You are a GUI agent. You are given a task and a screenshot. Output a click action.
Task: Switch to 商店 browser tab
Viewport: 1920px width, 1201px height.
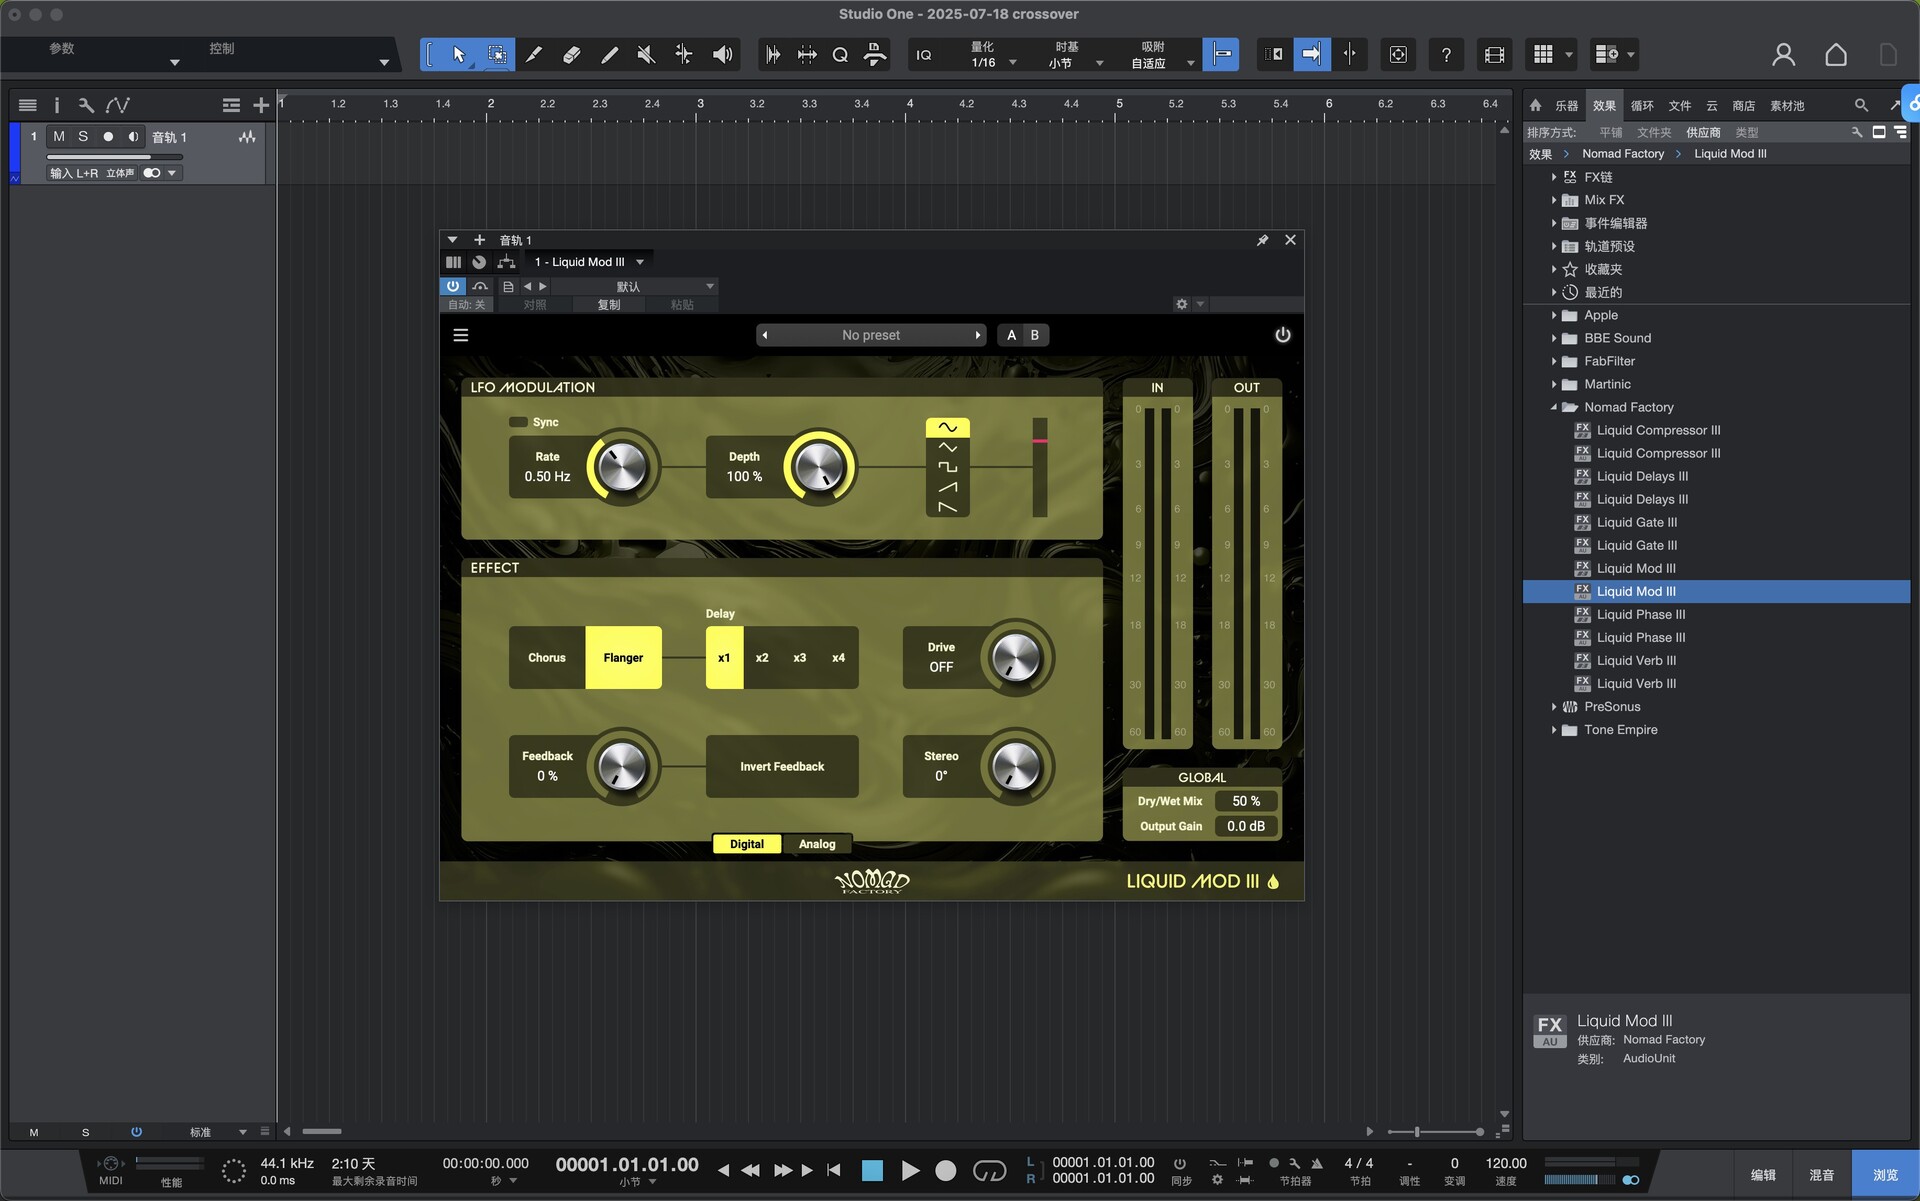click(1743, 106)
